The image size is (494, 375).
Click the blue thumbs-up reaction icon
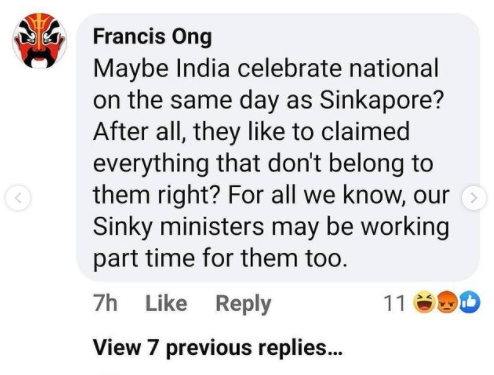click(470, 302)
